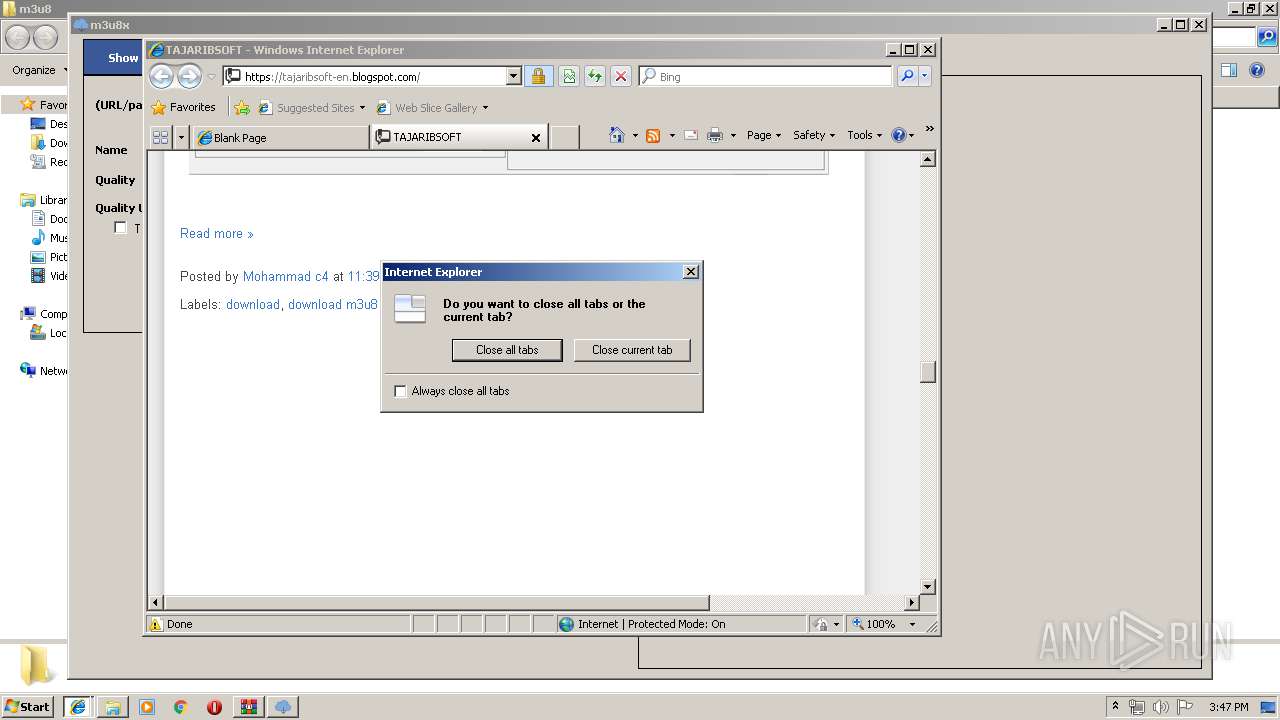
Task: Expand the Home button dropdown arrow
Action: 635,135
